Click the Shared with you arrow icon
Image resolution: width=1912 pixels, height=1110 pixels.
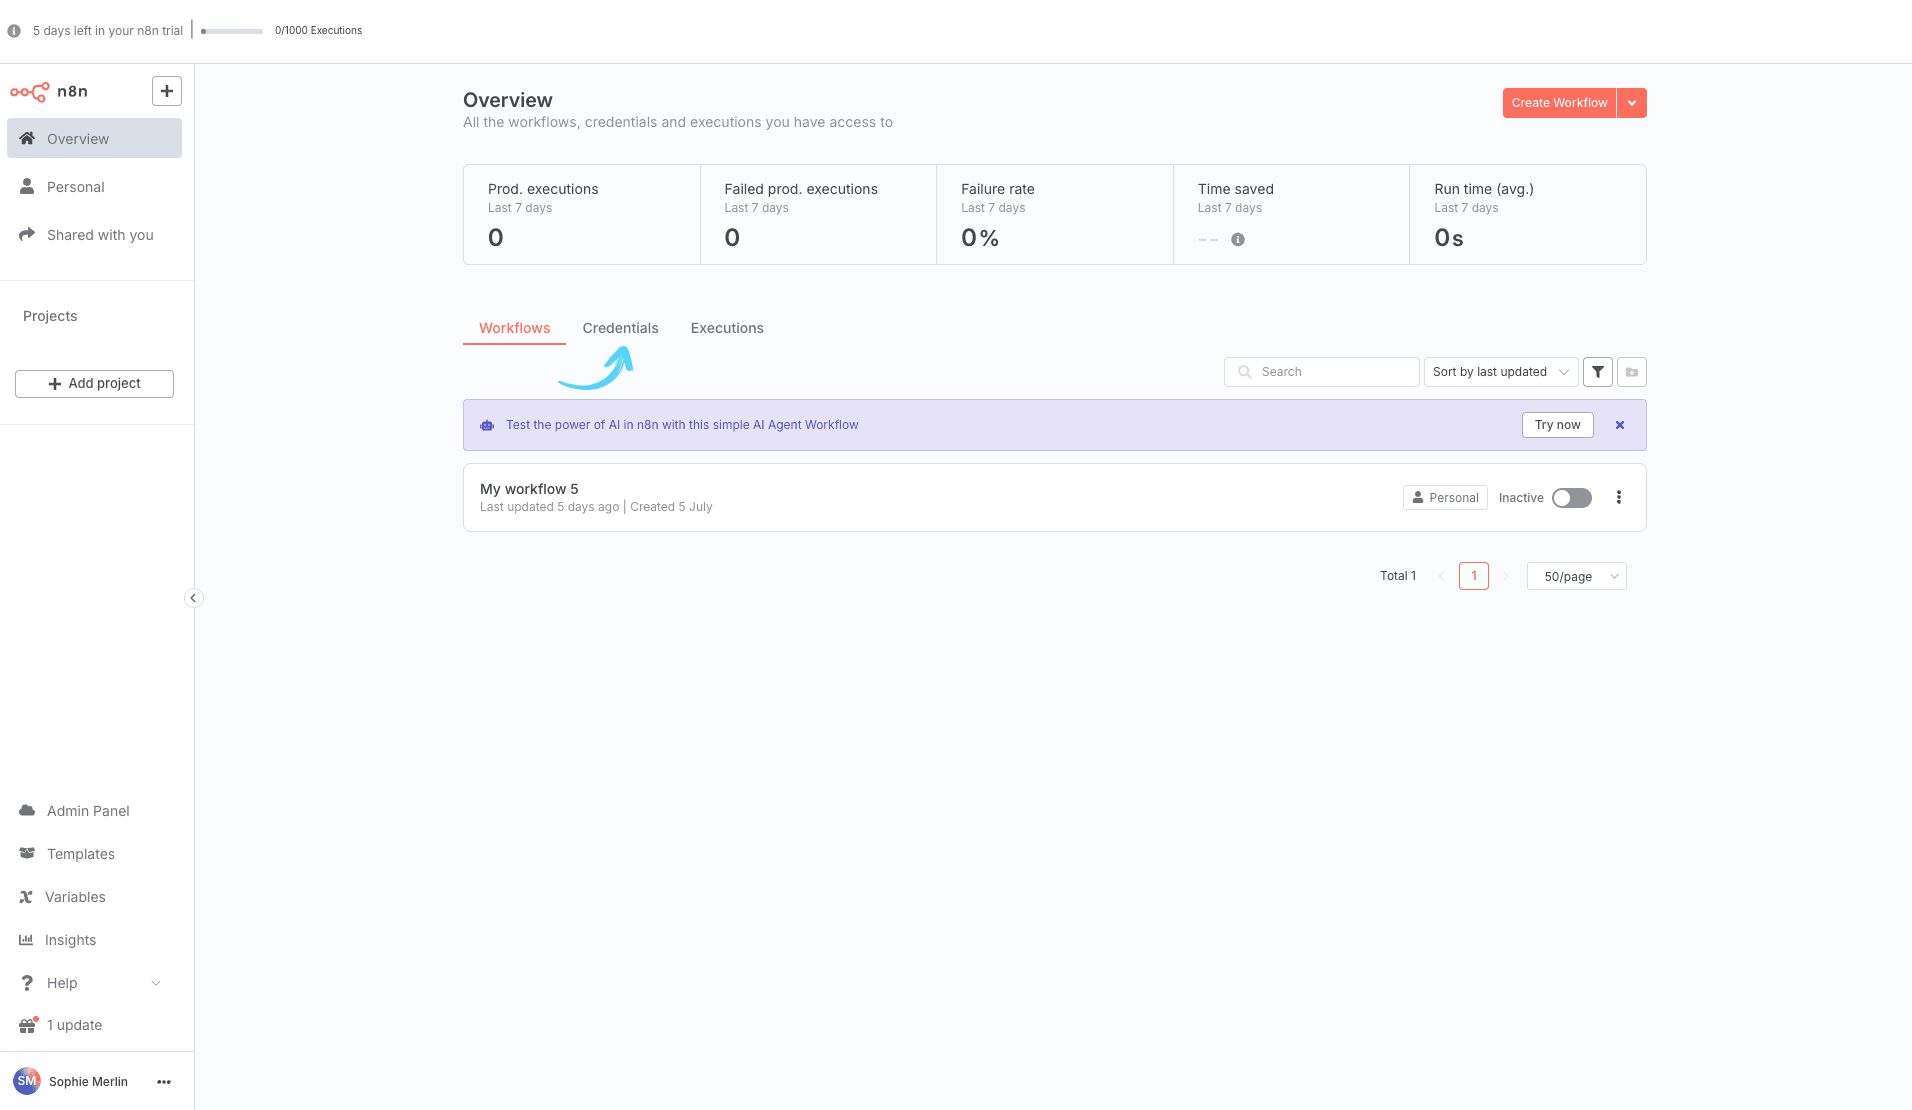tap(27, 234)
